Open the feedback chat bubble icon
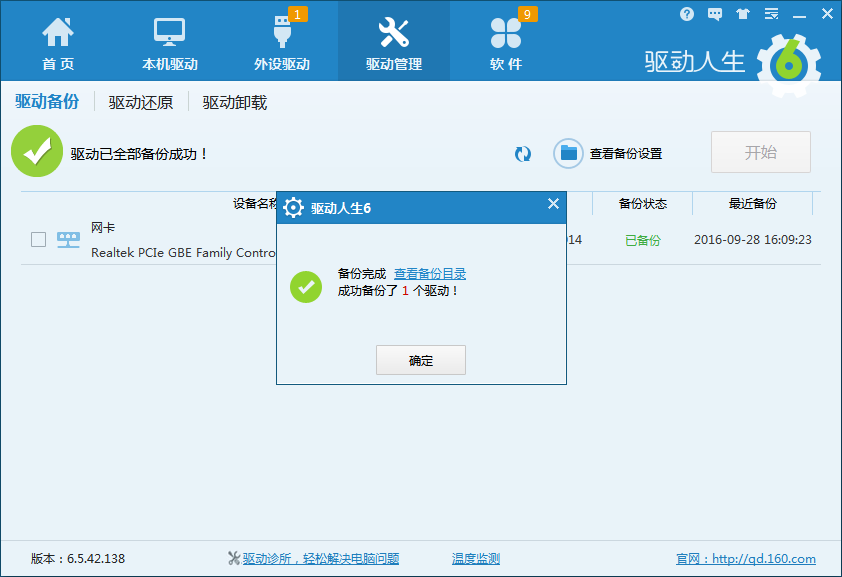The height and width of the screenshot is (577, 842). point(715,14)
